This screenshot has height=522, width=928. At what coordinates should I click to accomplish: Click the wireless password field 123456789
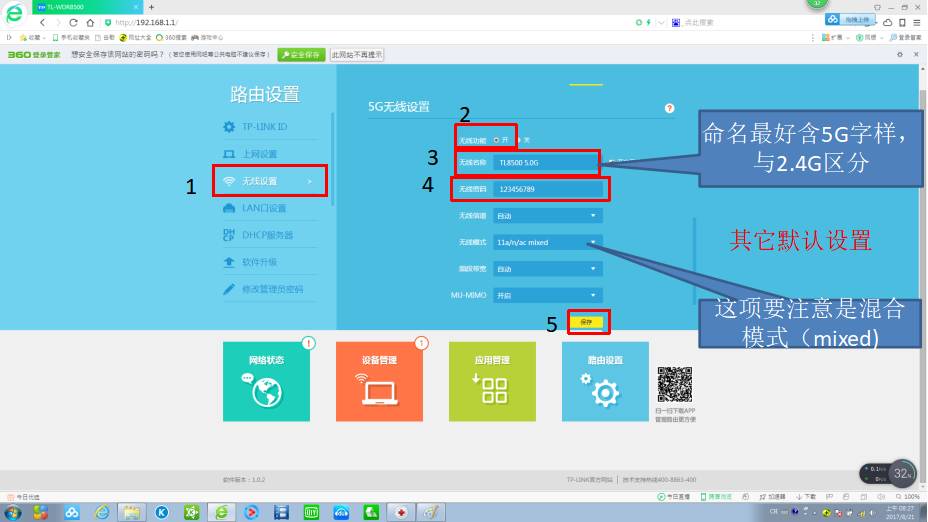(547, 189)
